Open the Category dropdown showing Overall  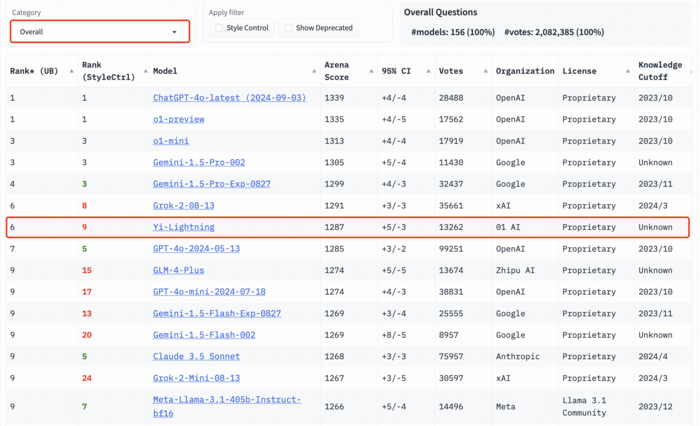[98, 32]
